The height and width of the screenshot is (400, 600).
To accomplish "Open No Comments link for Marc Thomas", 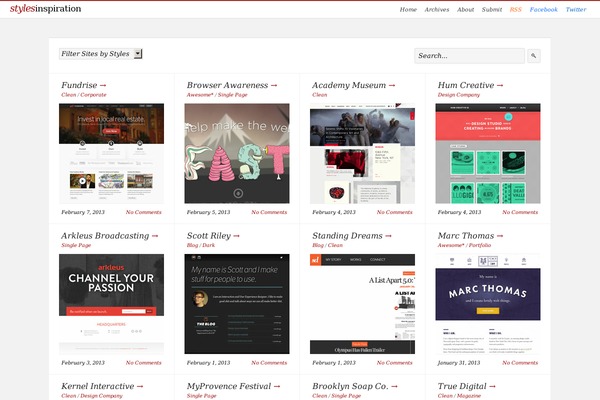I will coord(520,362).
